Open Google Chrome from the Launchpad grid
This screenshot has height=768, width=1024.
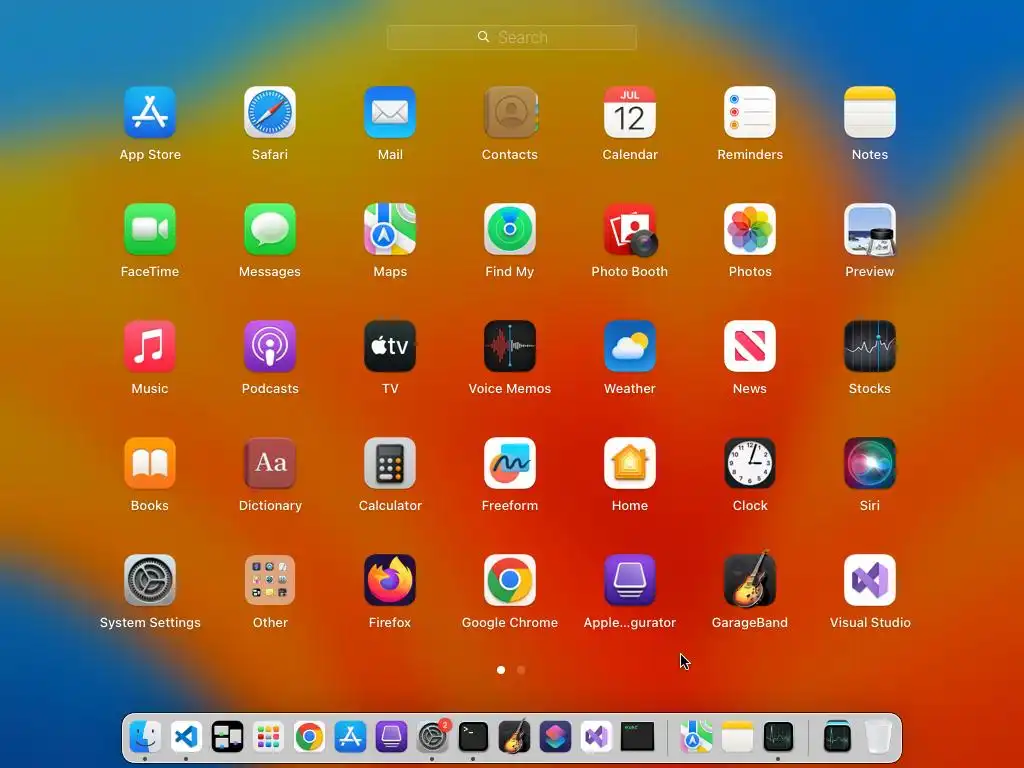click(x=510, y=580)
